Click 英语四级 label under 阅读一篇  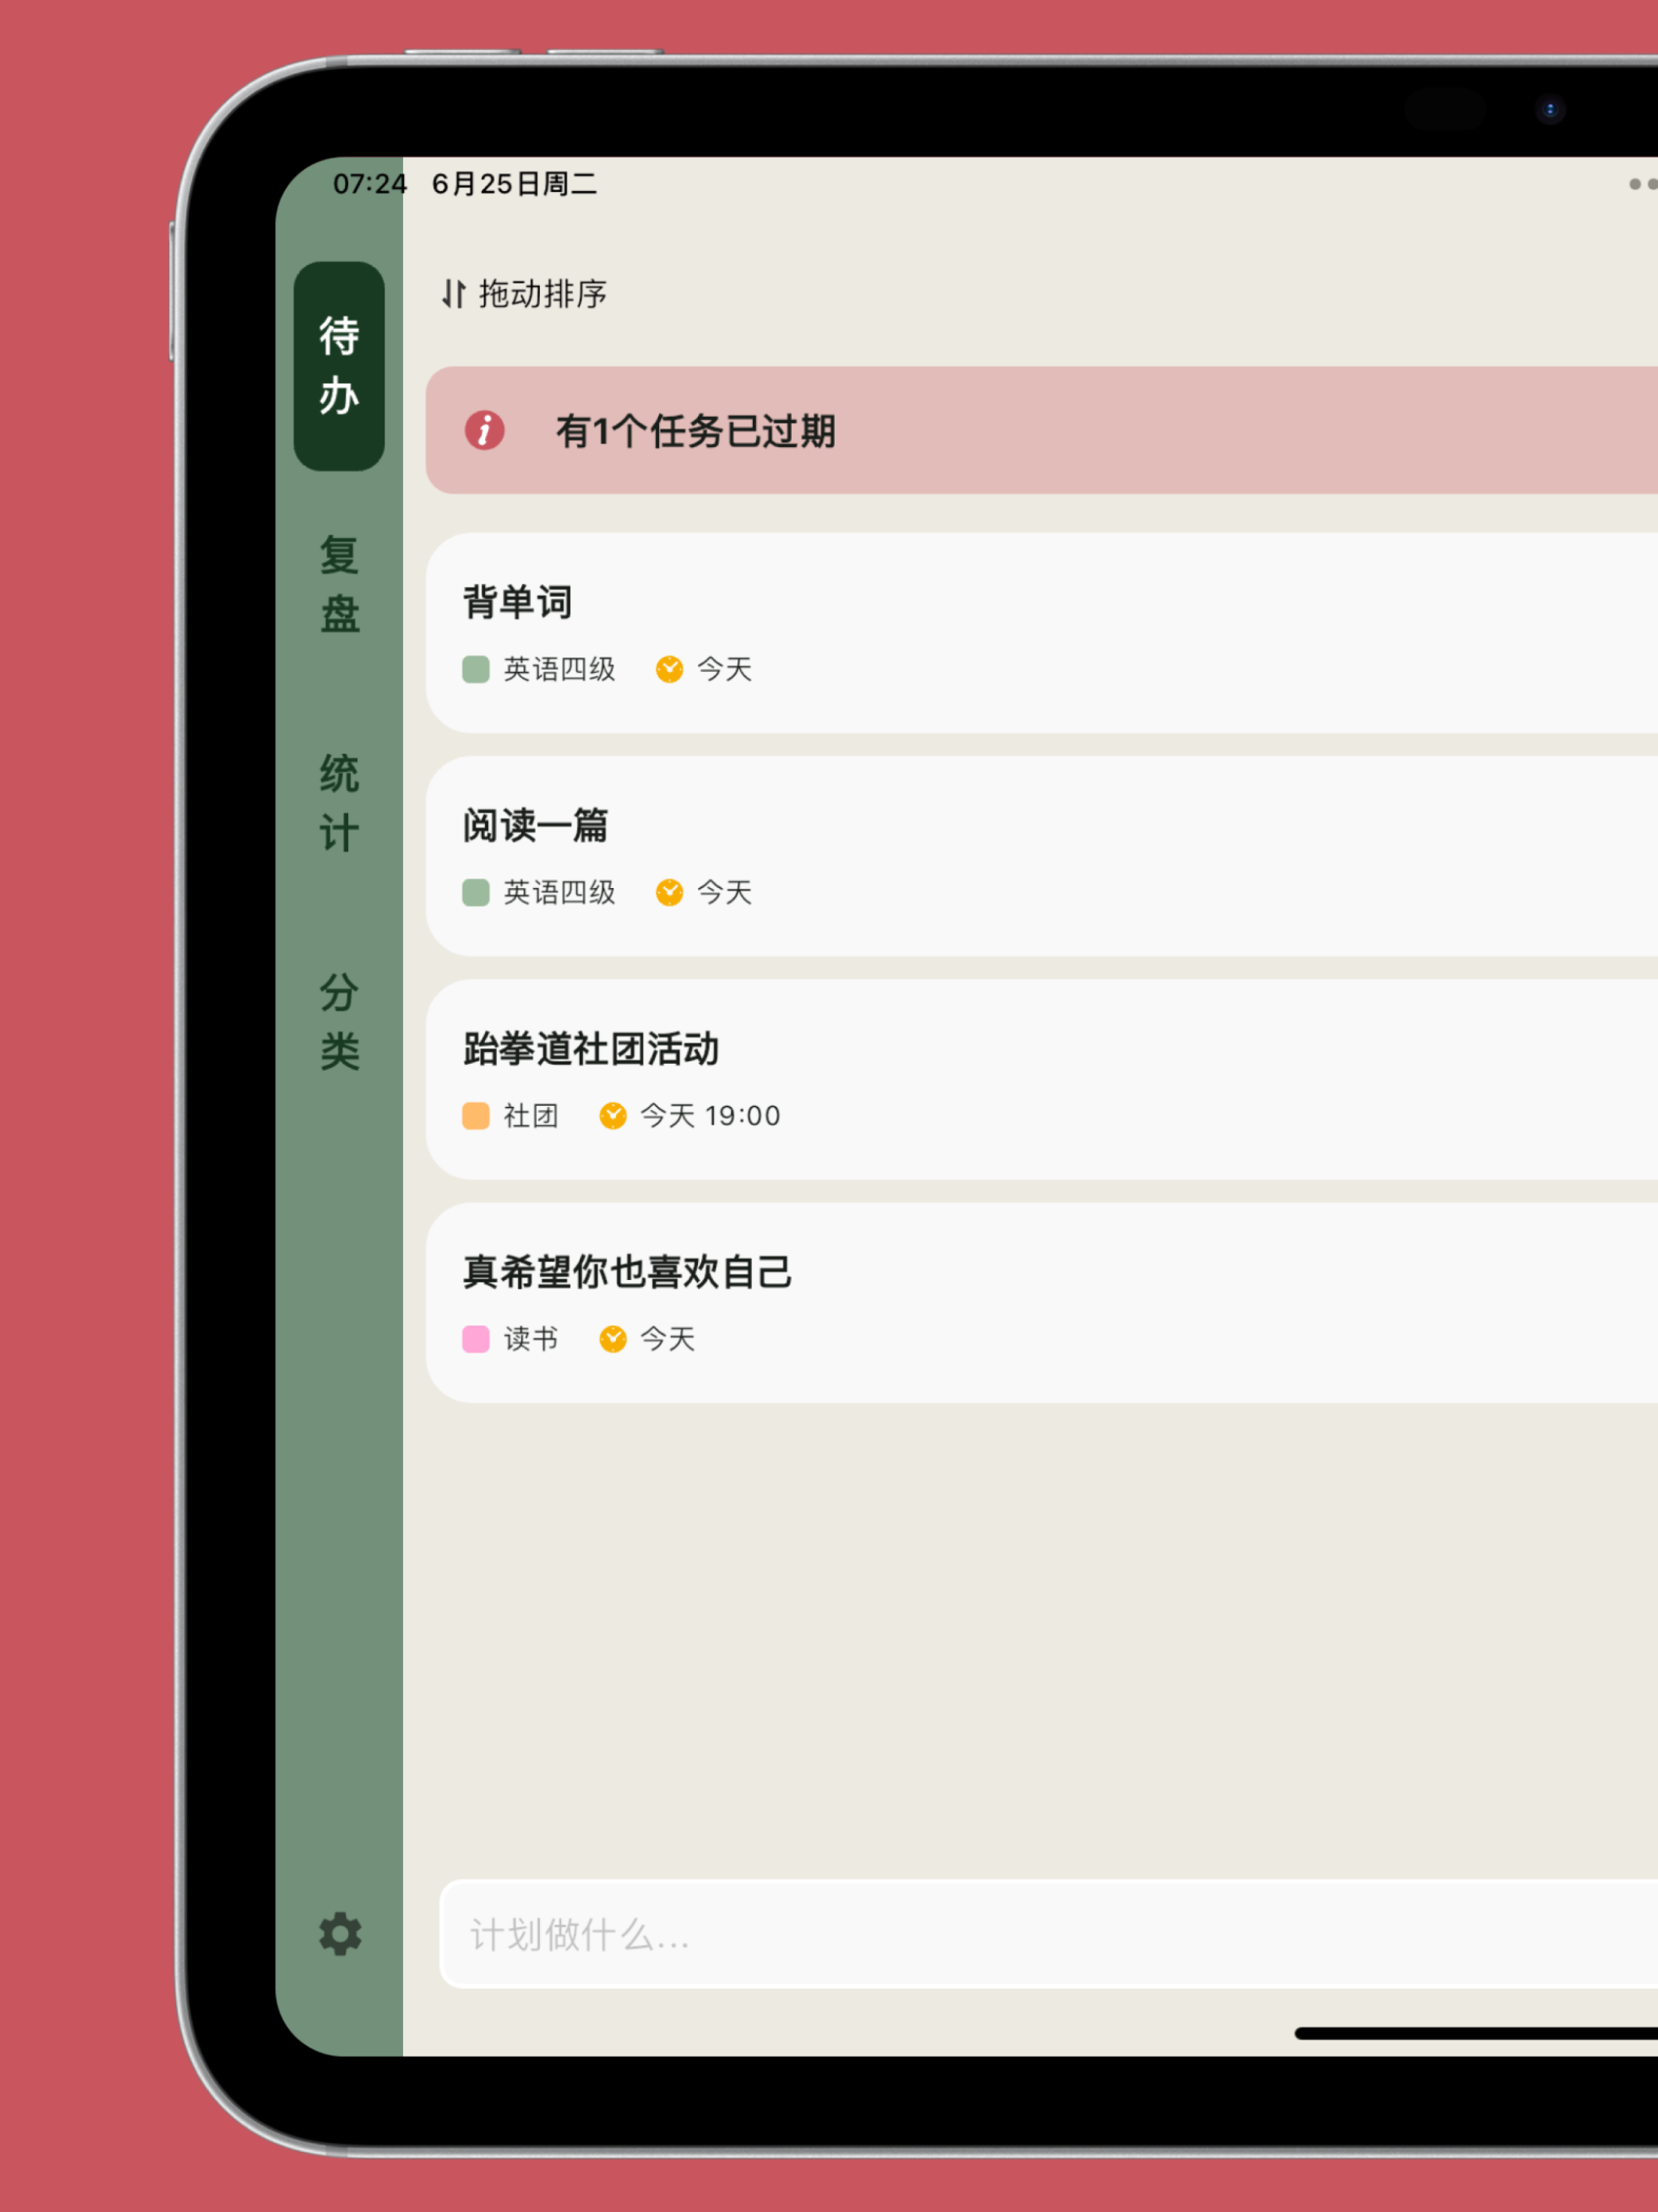pyautogui.click(x=559, y=892)
